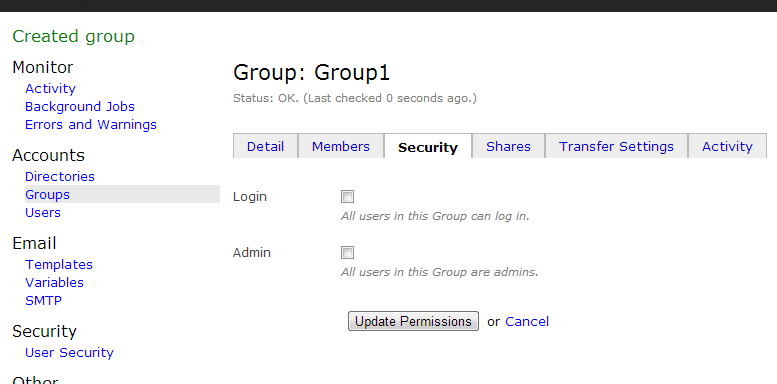Open email Variables link
The width and height of the screenshot is (777, 384).
pyautogui.click(x=55, y=282)
